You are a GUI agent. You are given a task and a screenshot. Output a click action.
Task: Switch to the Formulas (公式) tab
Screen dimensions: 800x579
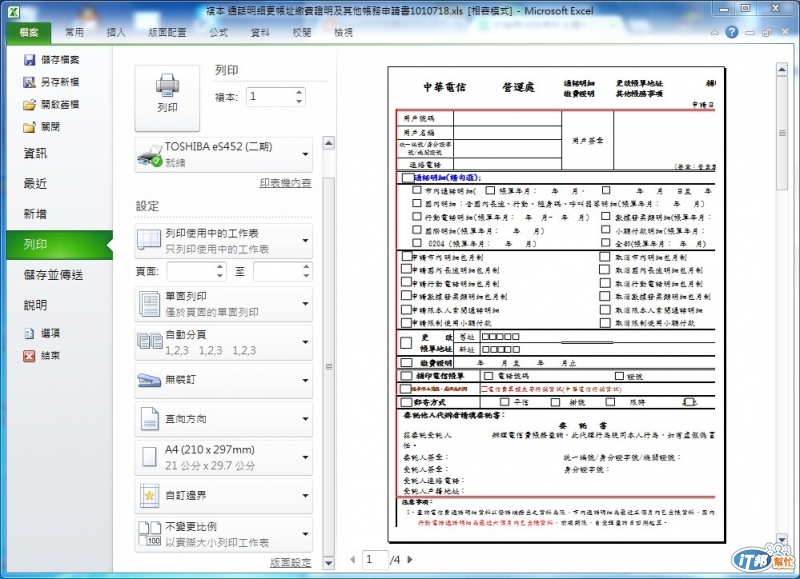point(218,33)
